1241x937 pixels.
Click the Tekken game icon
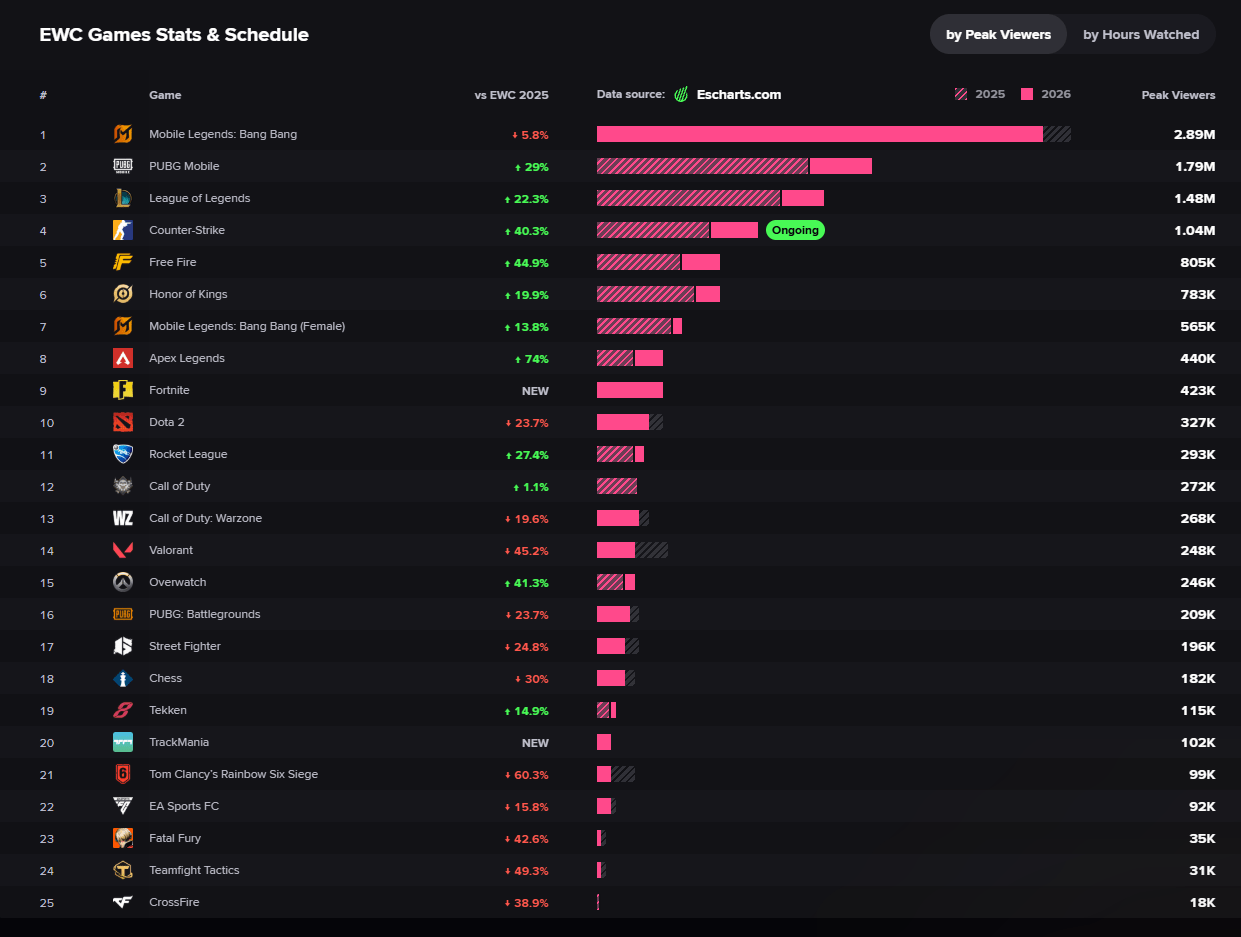pyautogui.click(x=123, y=710)
